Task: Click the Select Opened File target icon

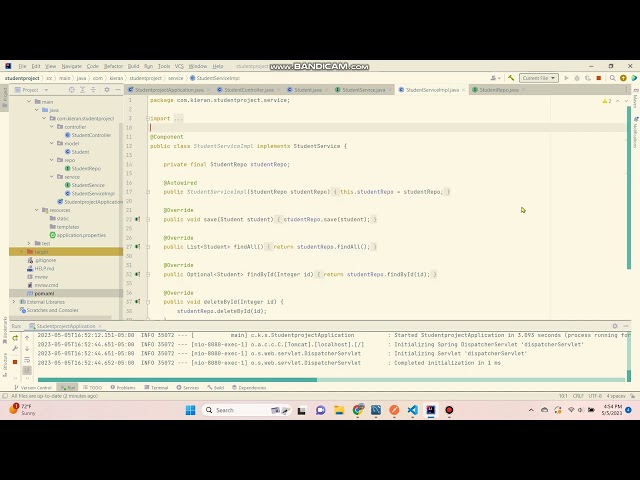Action: pyautogui.click(x=71, y=90)
